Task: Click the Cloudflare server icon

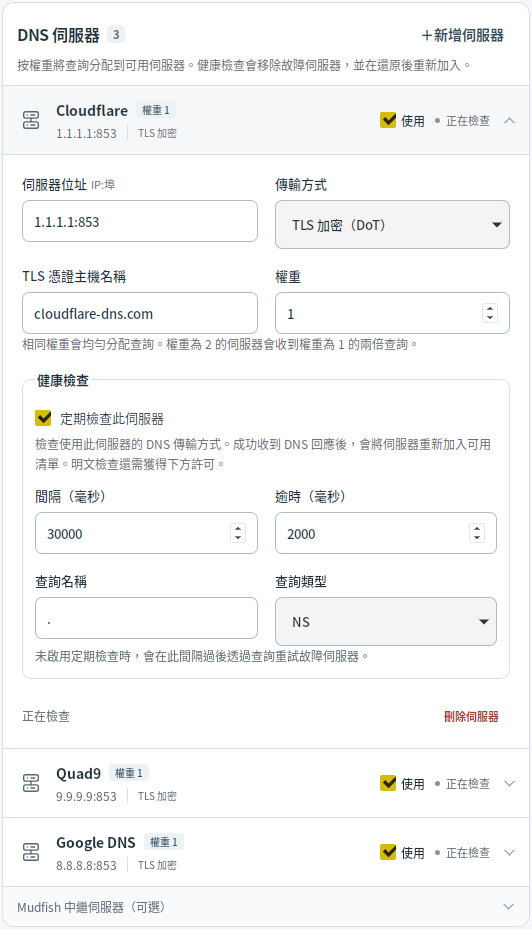Action: (31, 120)
